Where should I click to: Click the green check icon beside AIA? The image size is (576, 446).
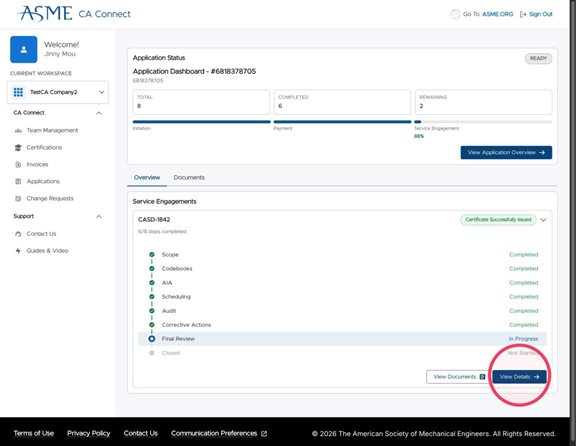pyautogui.click(x=152, y=283)
